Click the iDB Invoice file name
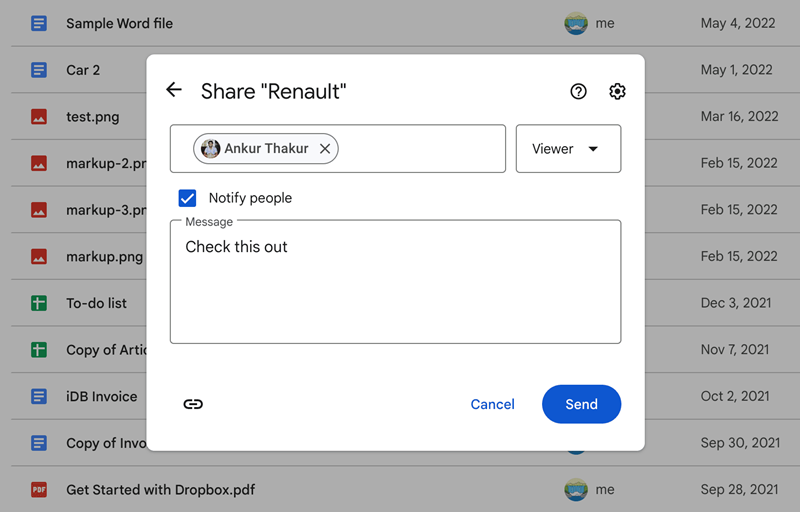 [x=102, y=396]
